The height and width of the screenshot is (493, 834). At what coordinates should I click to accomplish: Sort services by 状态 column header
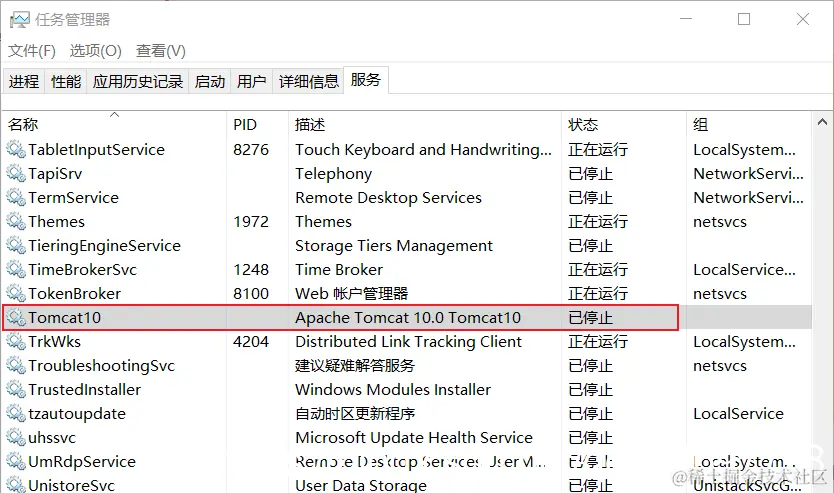point(624,124)
